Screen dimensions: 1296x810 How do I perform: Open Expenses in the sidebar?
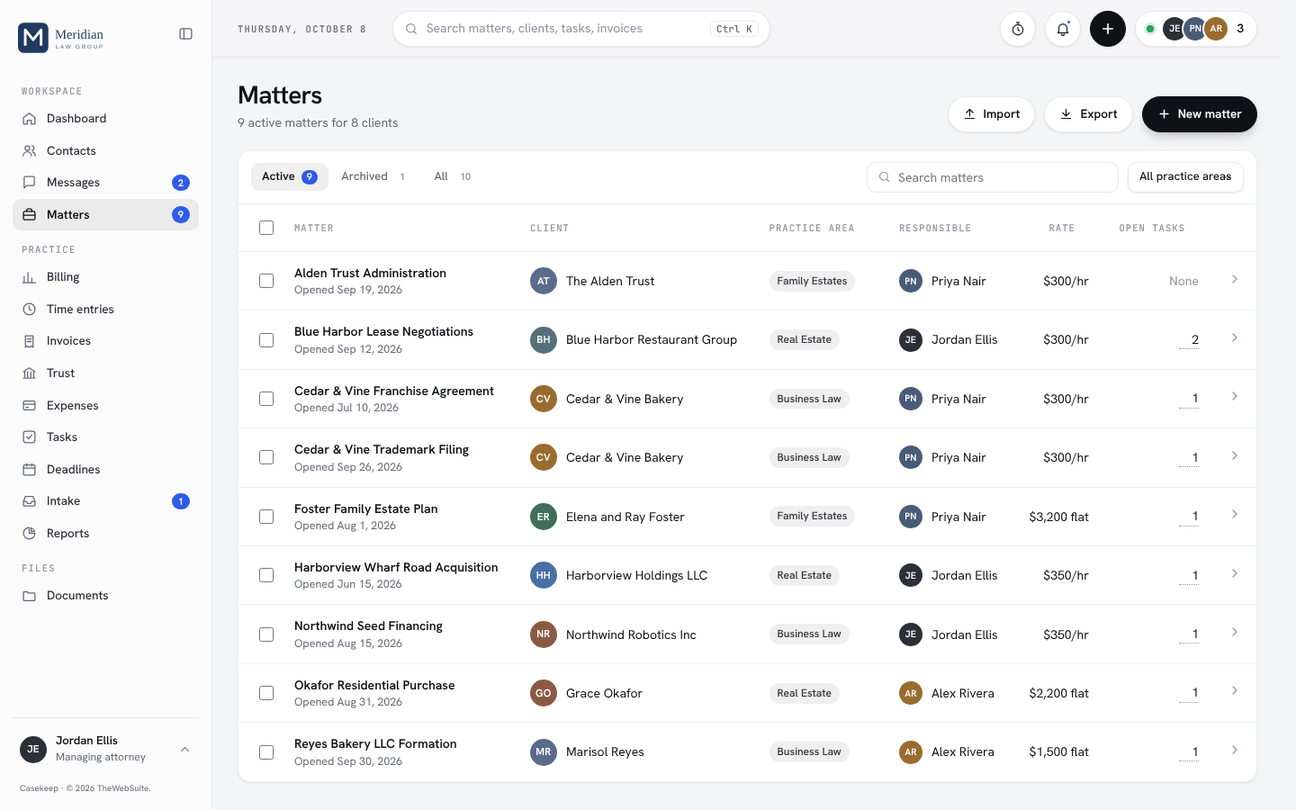[106, 405]
